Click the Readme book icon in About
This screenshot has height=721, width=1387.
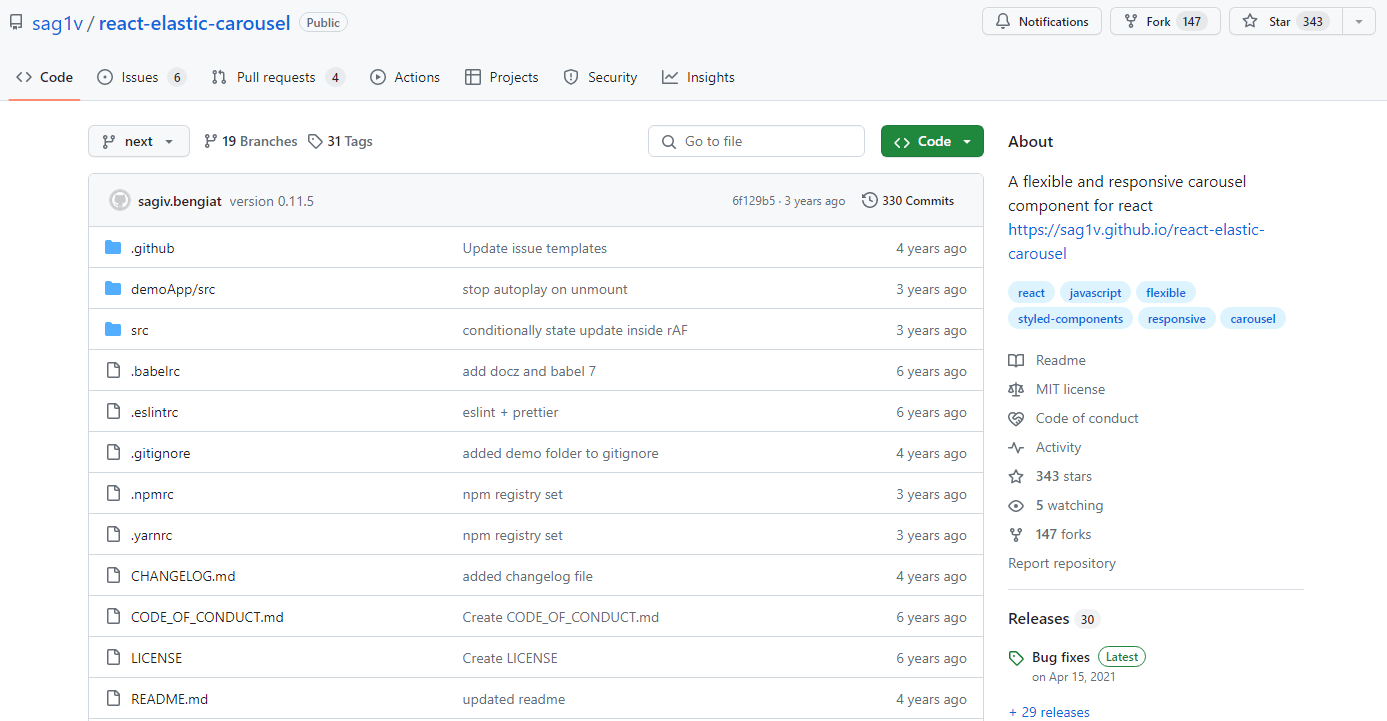click(1016, 360)
